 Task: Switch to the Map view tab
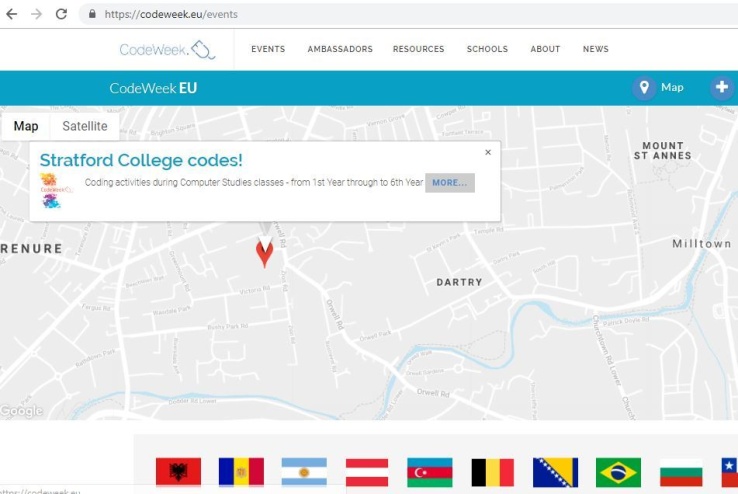(x=26, y=126)
